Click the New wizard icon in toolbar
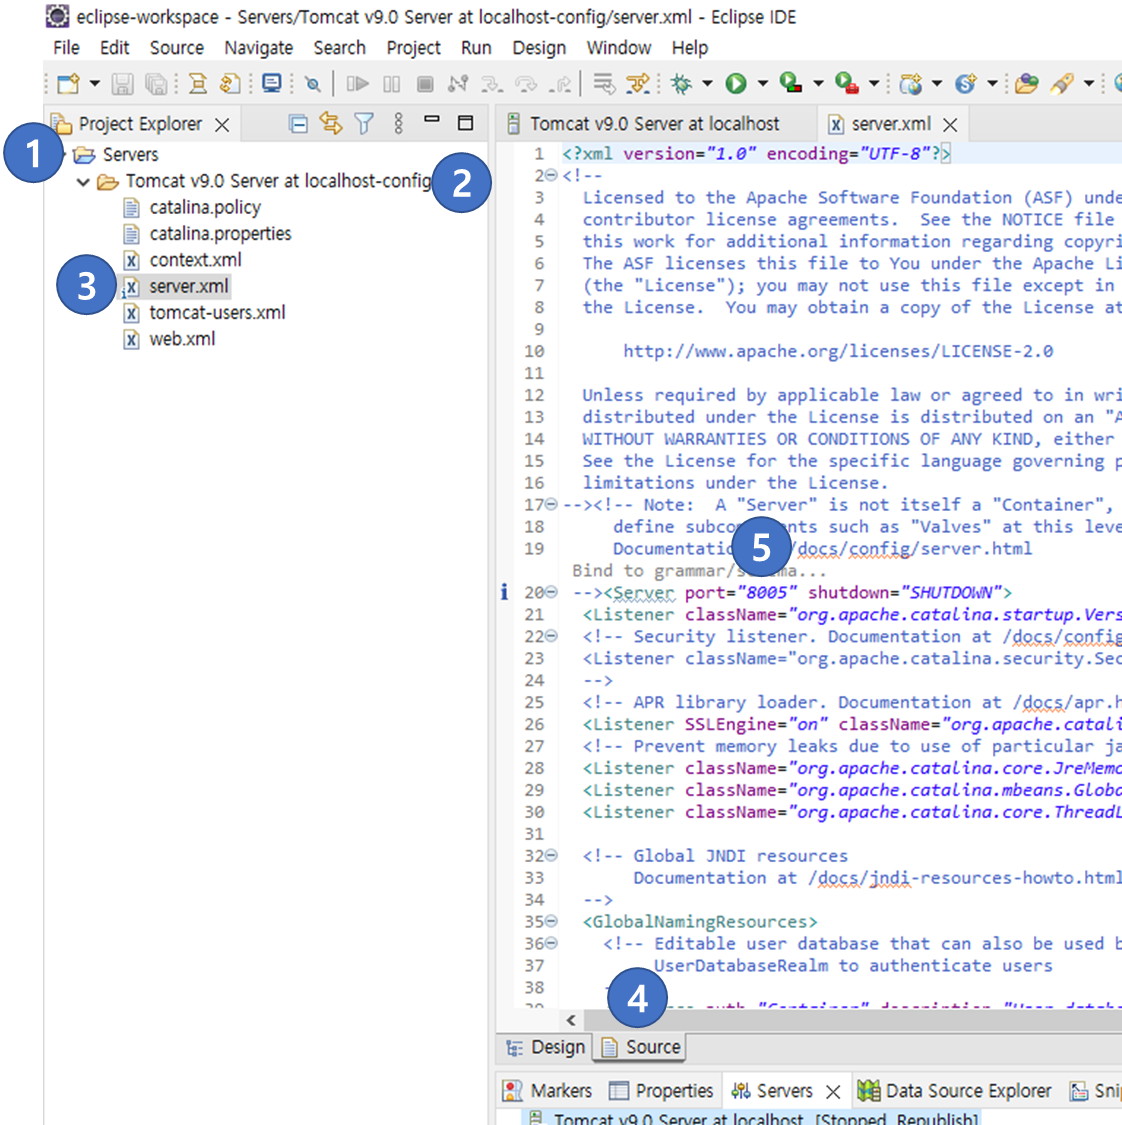Image resolution: width=1122 pixels, height=1125 pixels. coord(68,84)
